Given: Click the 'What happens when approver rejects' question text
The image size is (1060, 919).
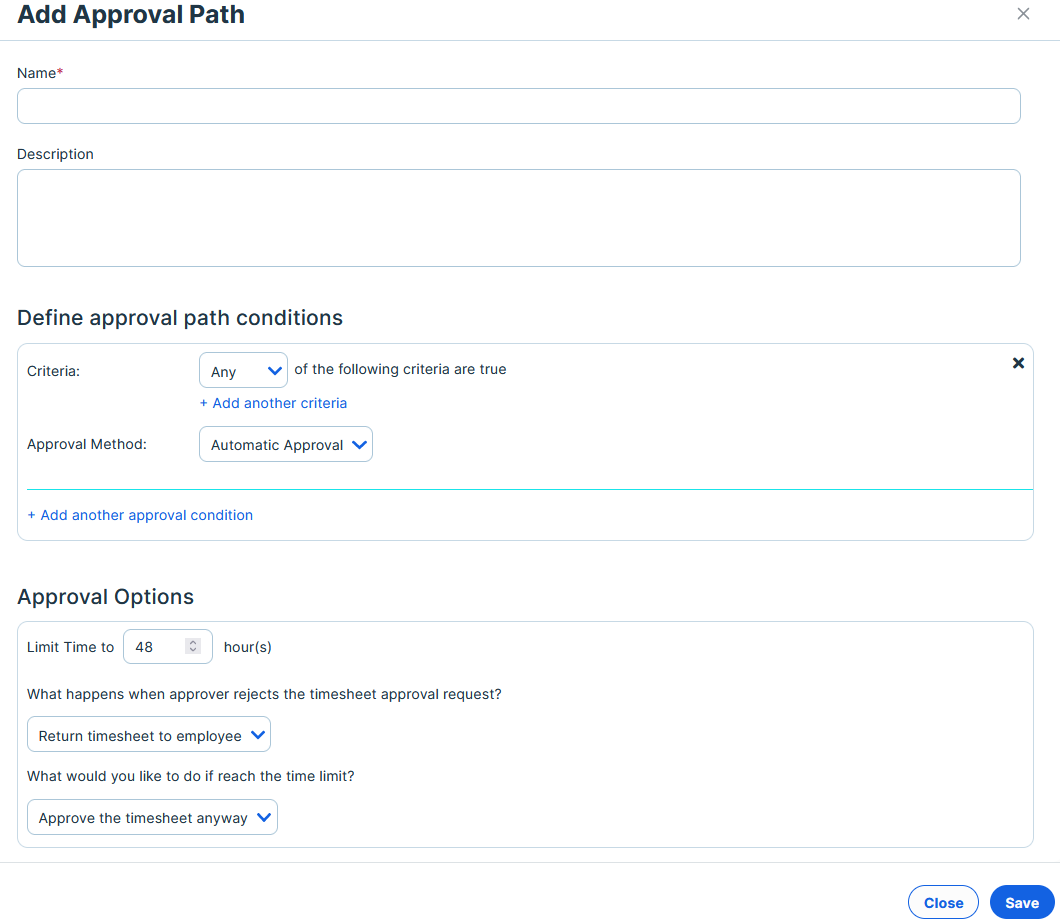Looking at the screenshot, I should (264, 694).
